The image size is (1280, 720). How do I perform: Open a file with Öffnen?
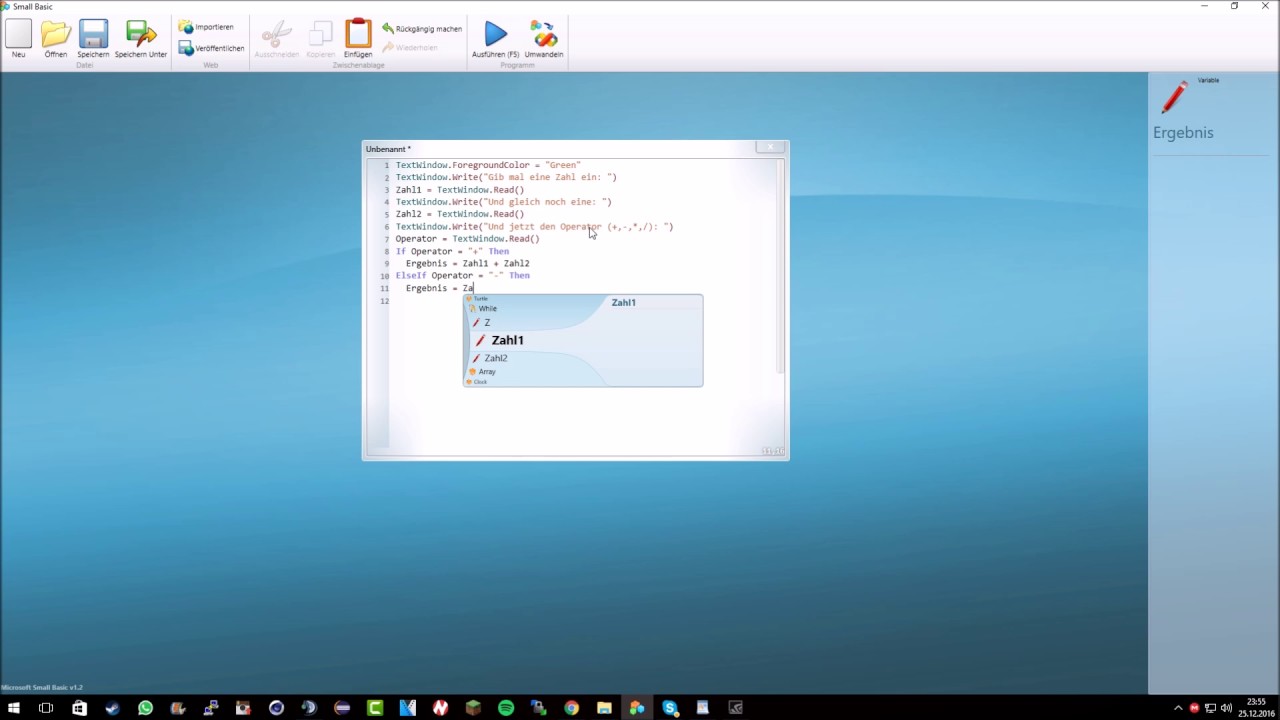pyautogui.click(x=56, y=38)
